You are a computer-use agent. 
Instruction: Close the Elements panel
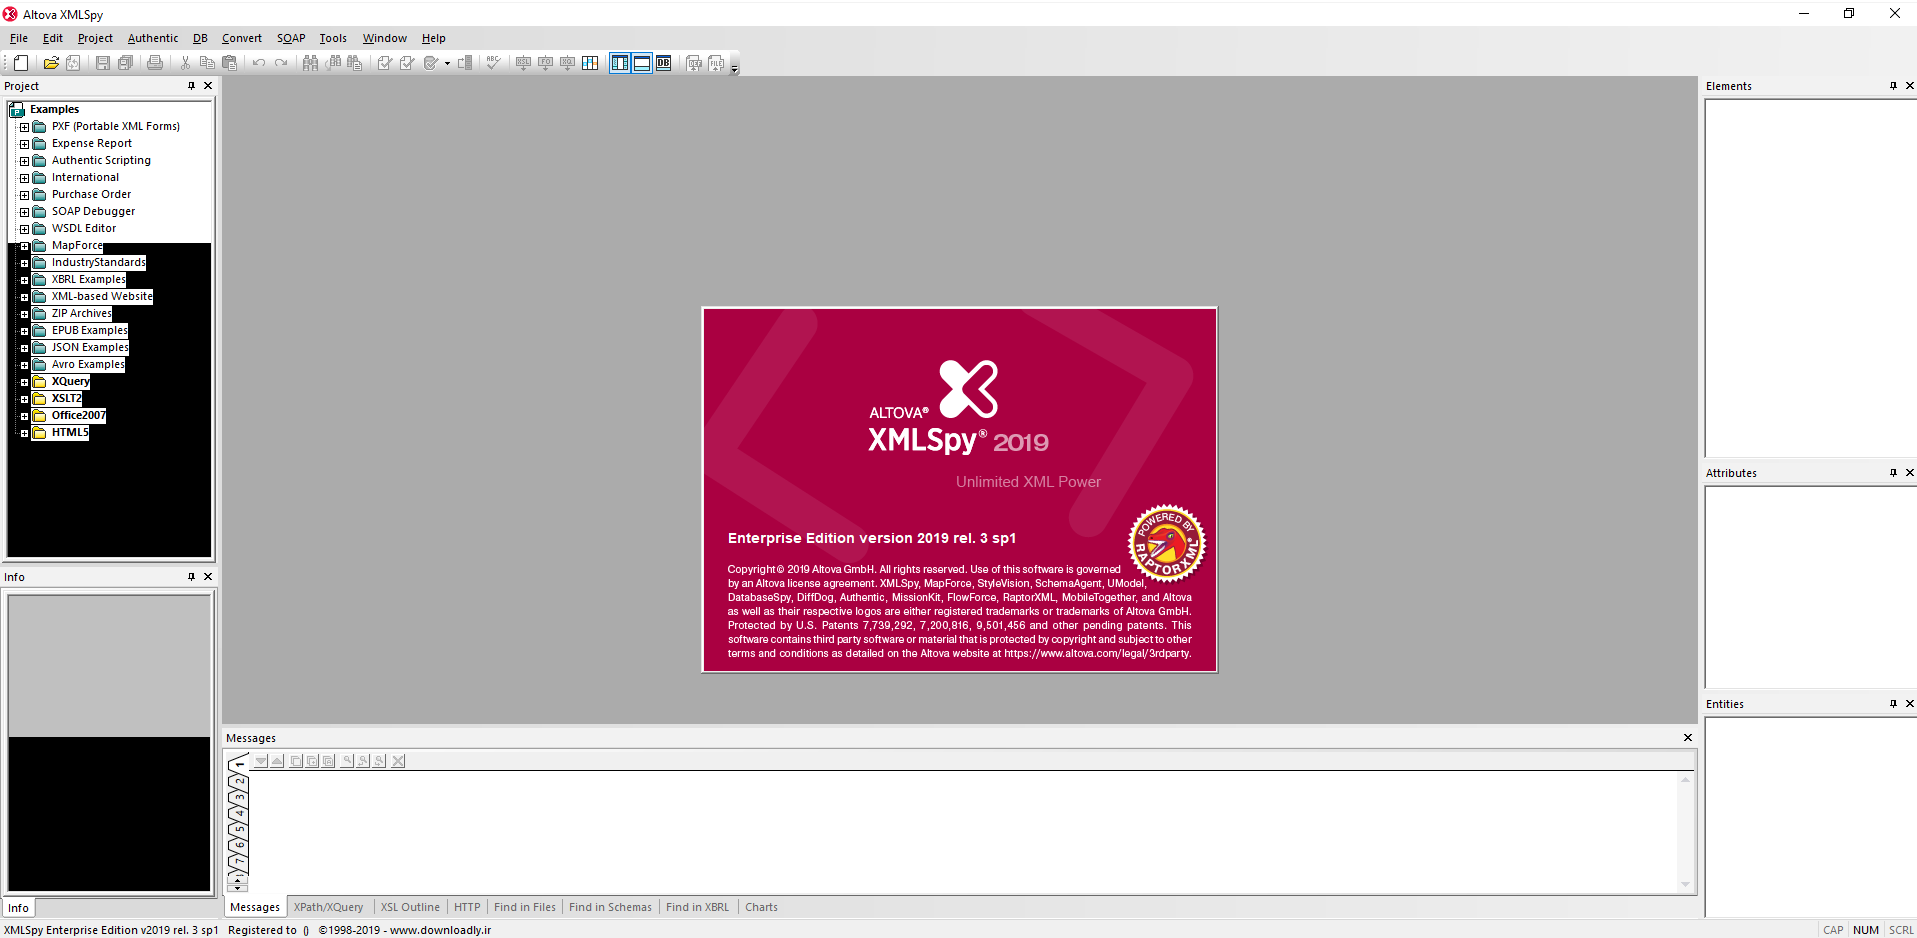[1910, 86]
